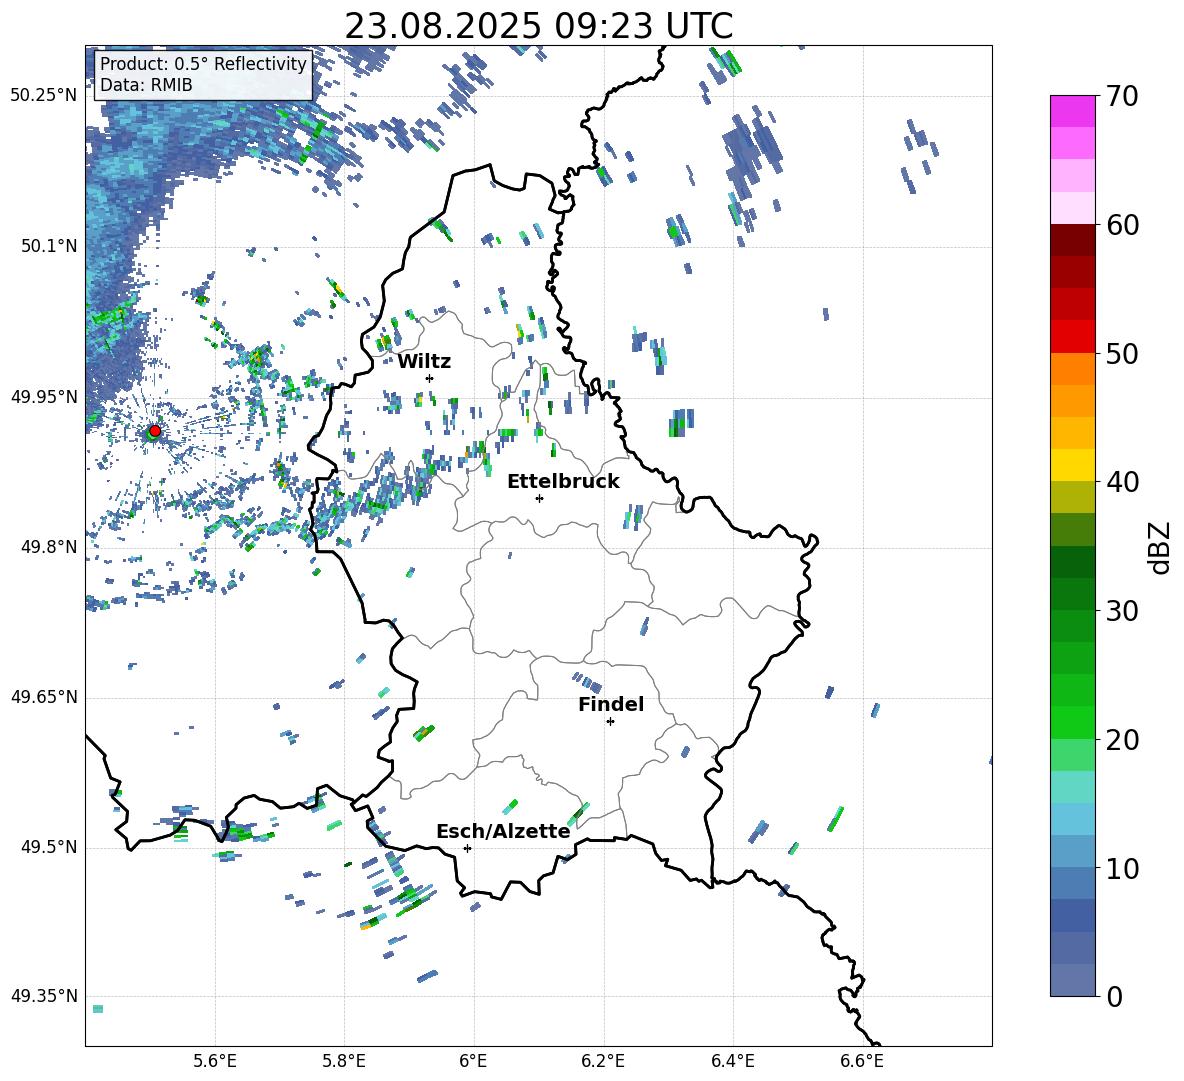Click the Ettelbruck station cross marker

point(539,498)
